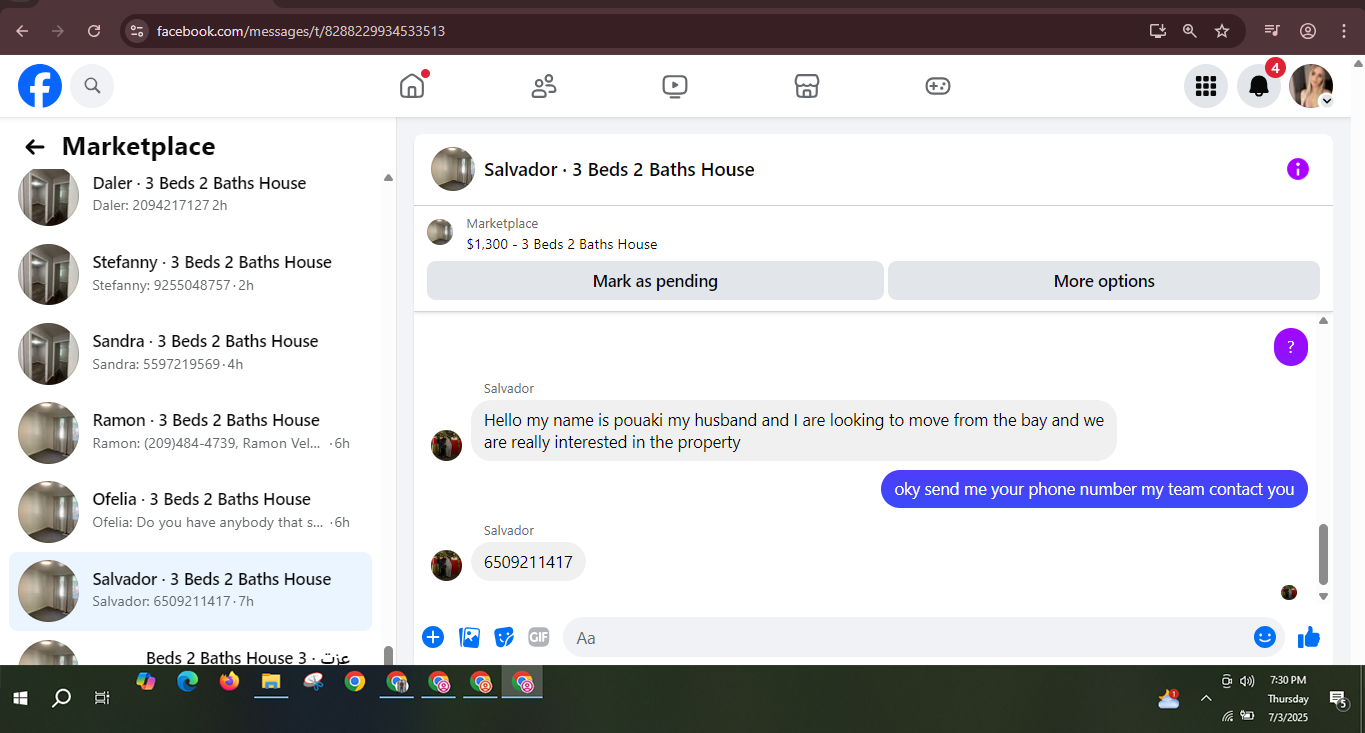Select the Salvador conversation in list
1365x733 pixels.
coord(190,590)
